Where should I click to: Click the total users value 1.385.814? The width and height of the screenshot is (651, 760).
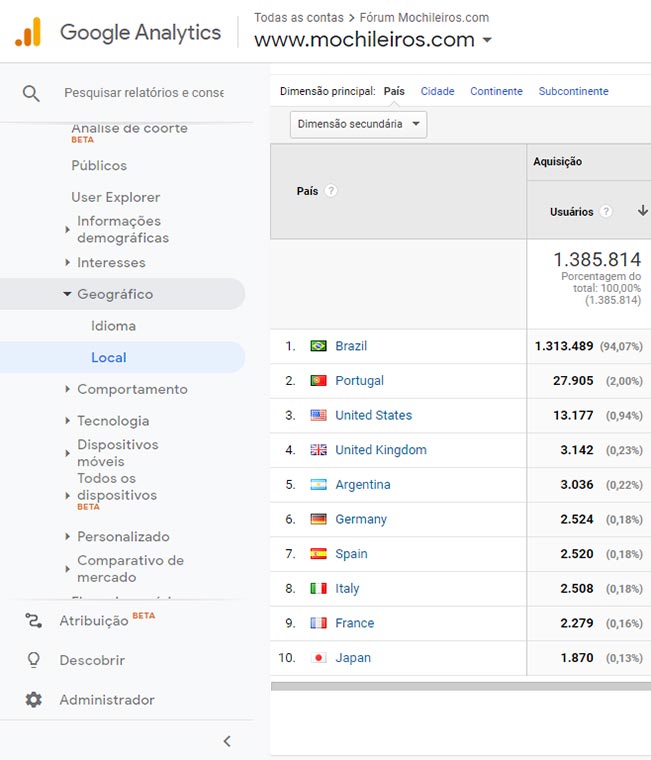pyautogui.click(x=597, y=259)
